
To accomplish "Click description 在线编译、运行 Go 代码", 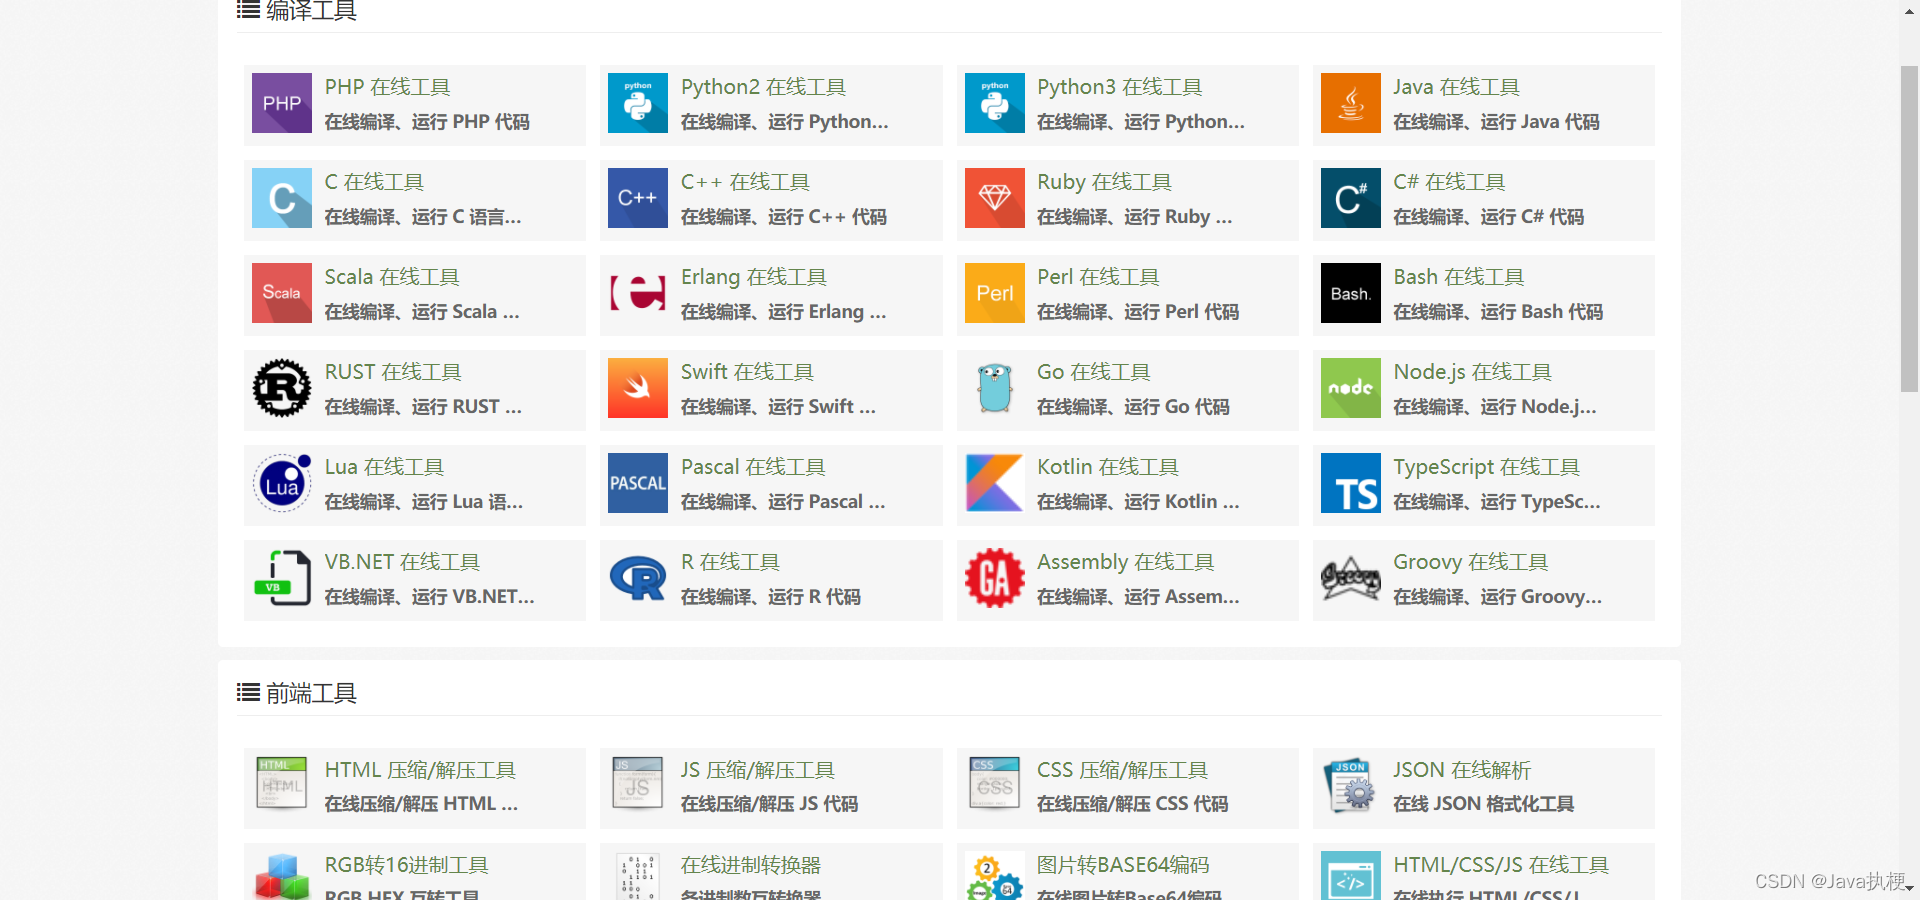I will click(x=1134, y=407).
